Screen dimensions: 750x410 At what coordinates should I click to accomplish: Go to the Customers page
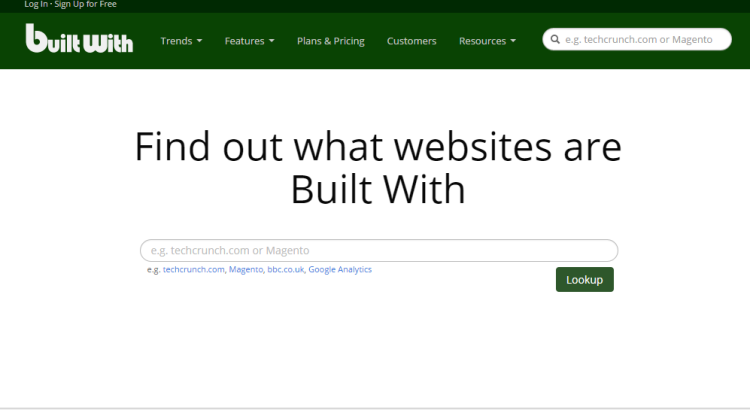point(411,41)
